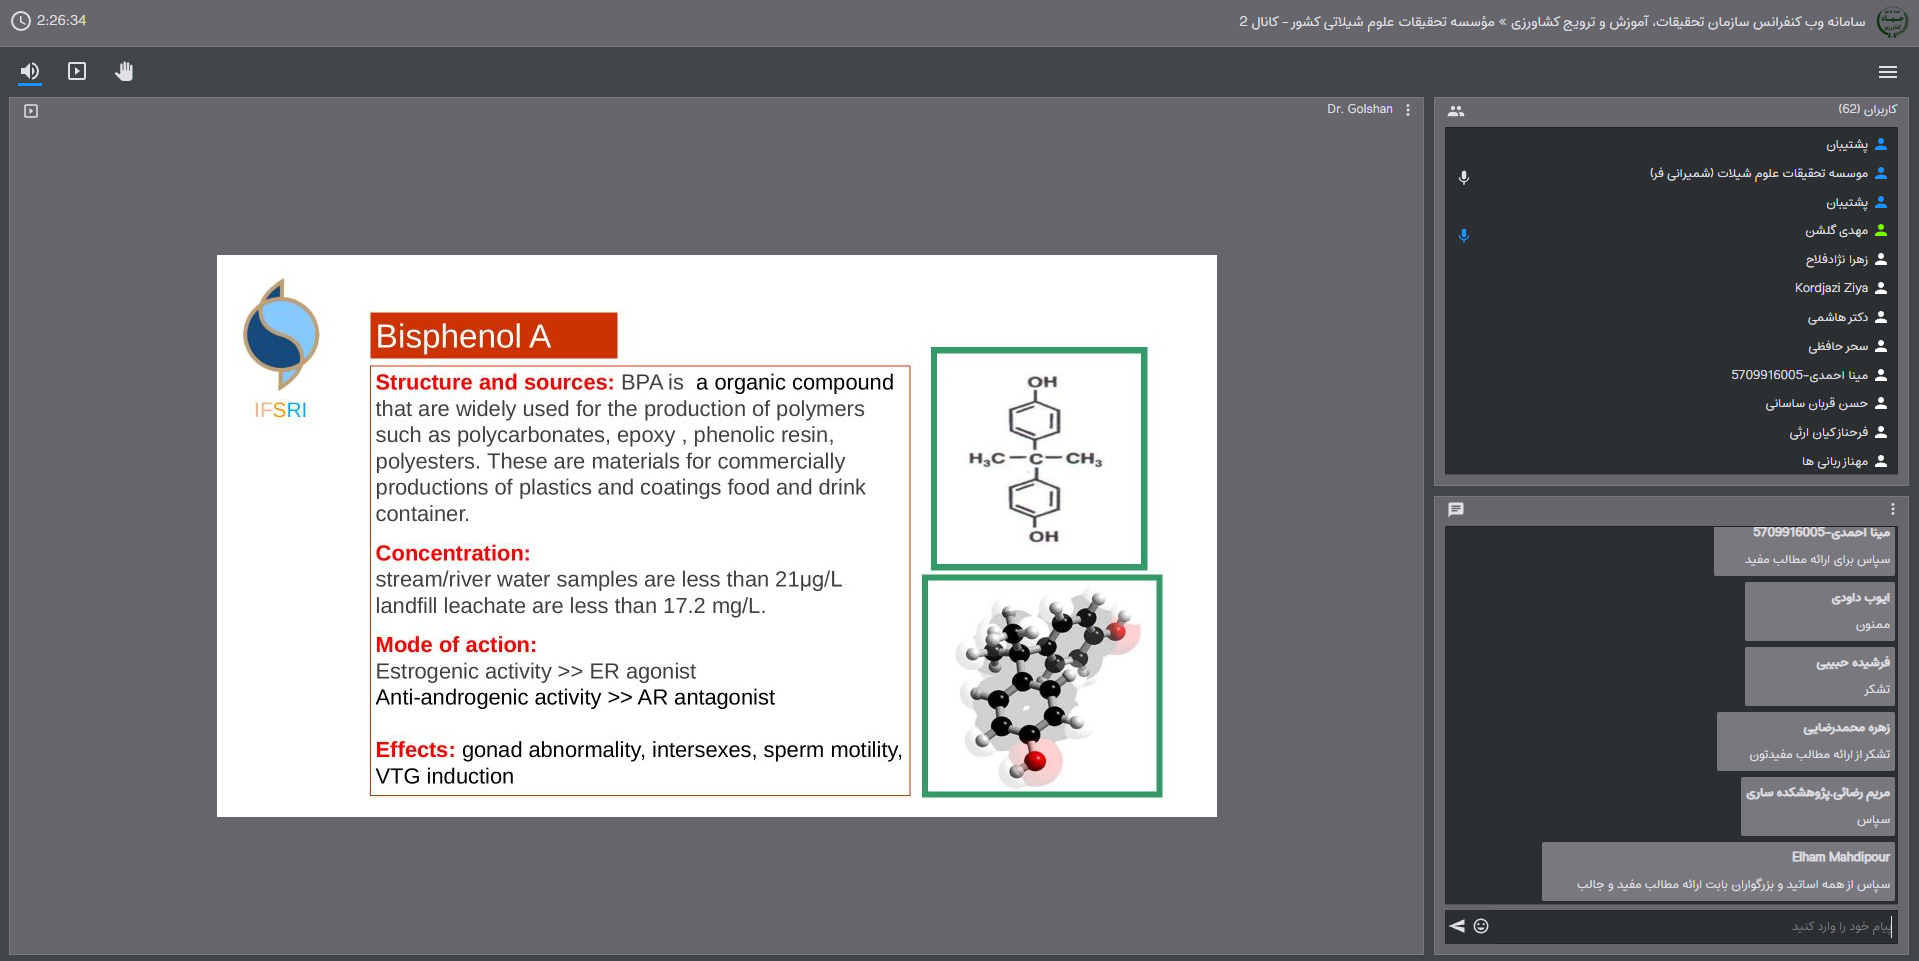1919x961 pixels.
Task: Toggle the speaker audio icon
Action: pyautogui.click(x=30, y=71)
